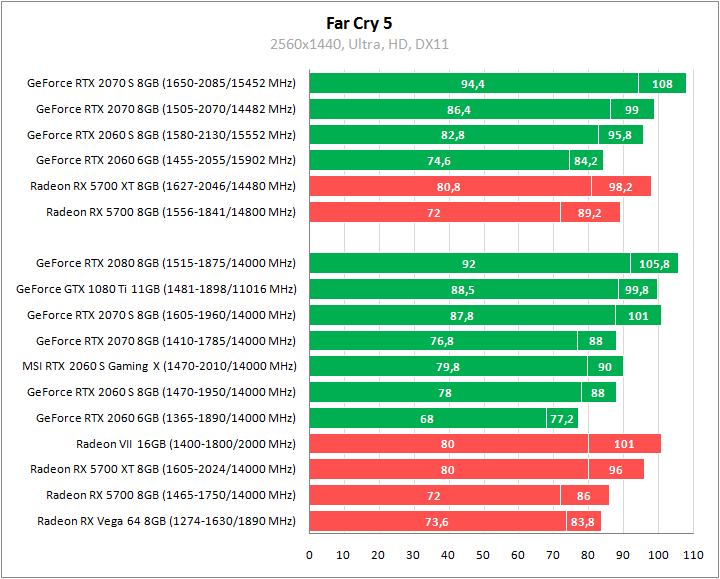Click the 83,8 value on the Vega 64 bar
This screenshot has width=720, height=579.
click(x=584, y=521)
